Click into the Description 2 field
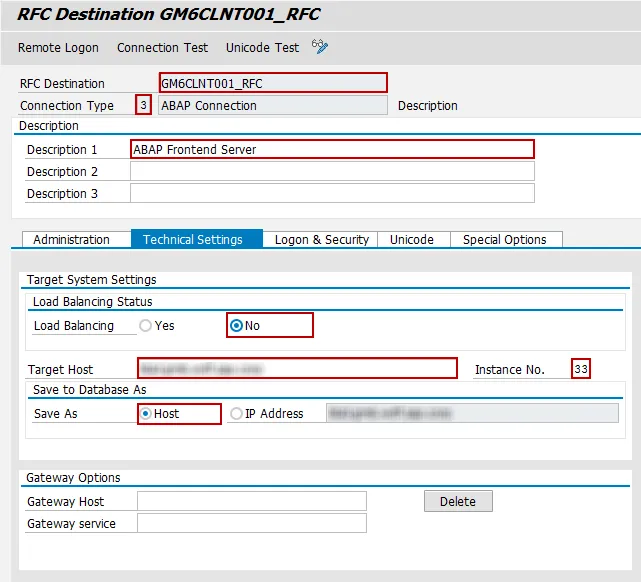The height and width of the screenshot is (582, 641). click(332, 172)
